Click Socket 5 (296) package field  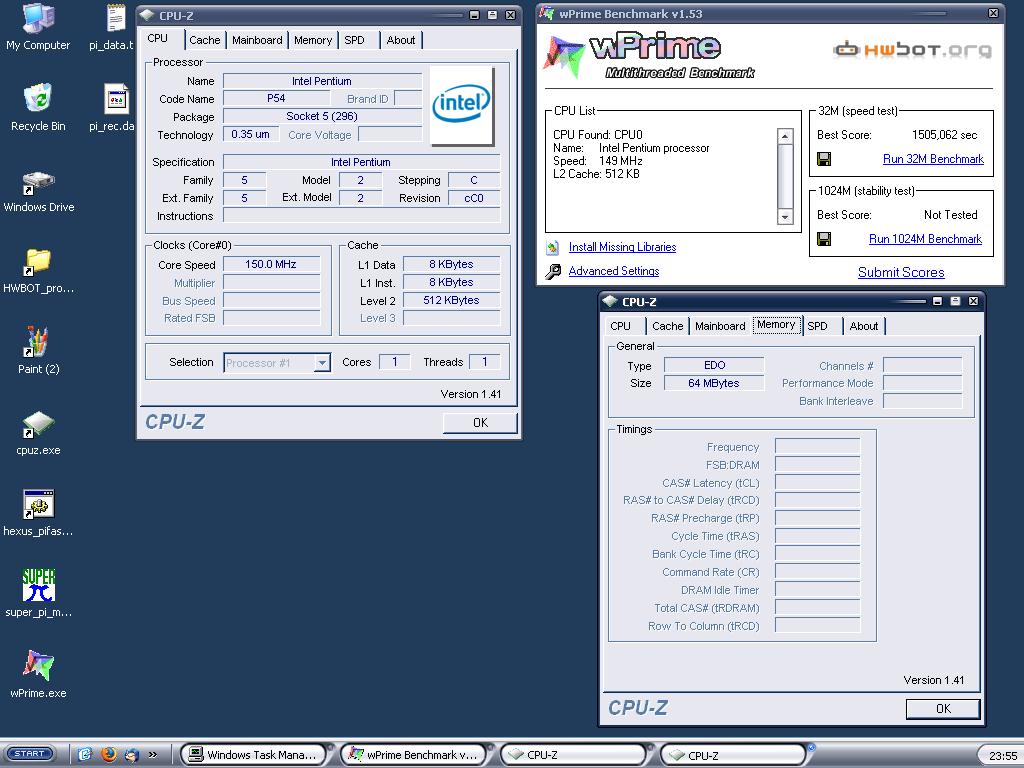pyautogui.click(x=323, y=116)
